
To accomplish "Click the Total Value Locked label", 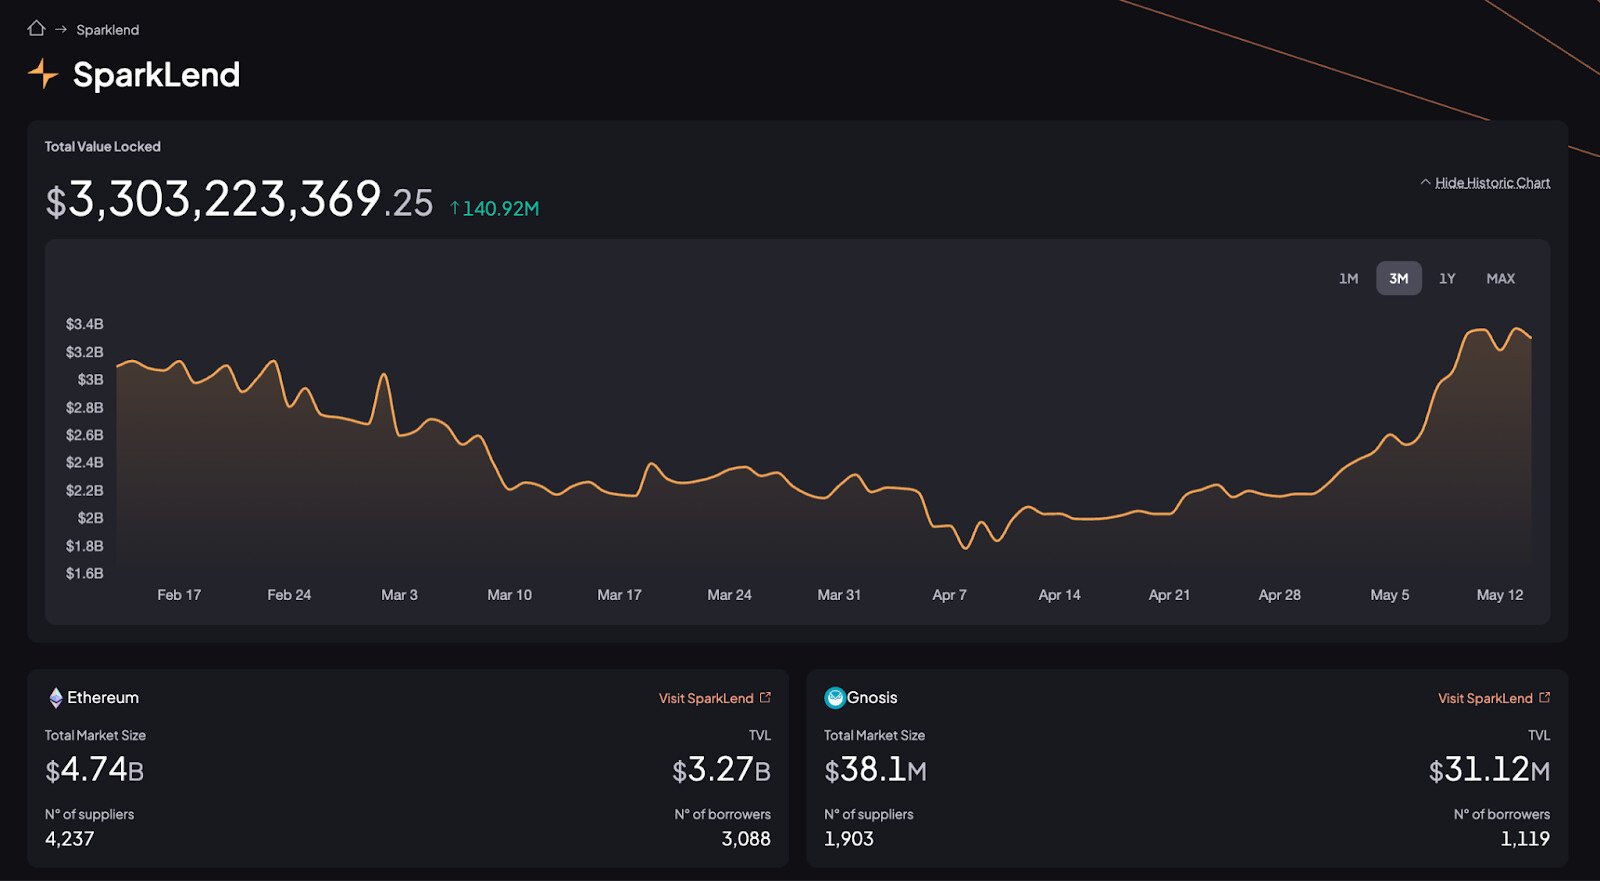I will point(102,146).
